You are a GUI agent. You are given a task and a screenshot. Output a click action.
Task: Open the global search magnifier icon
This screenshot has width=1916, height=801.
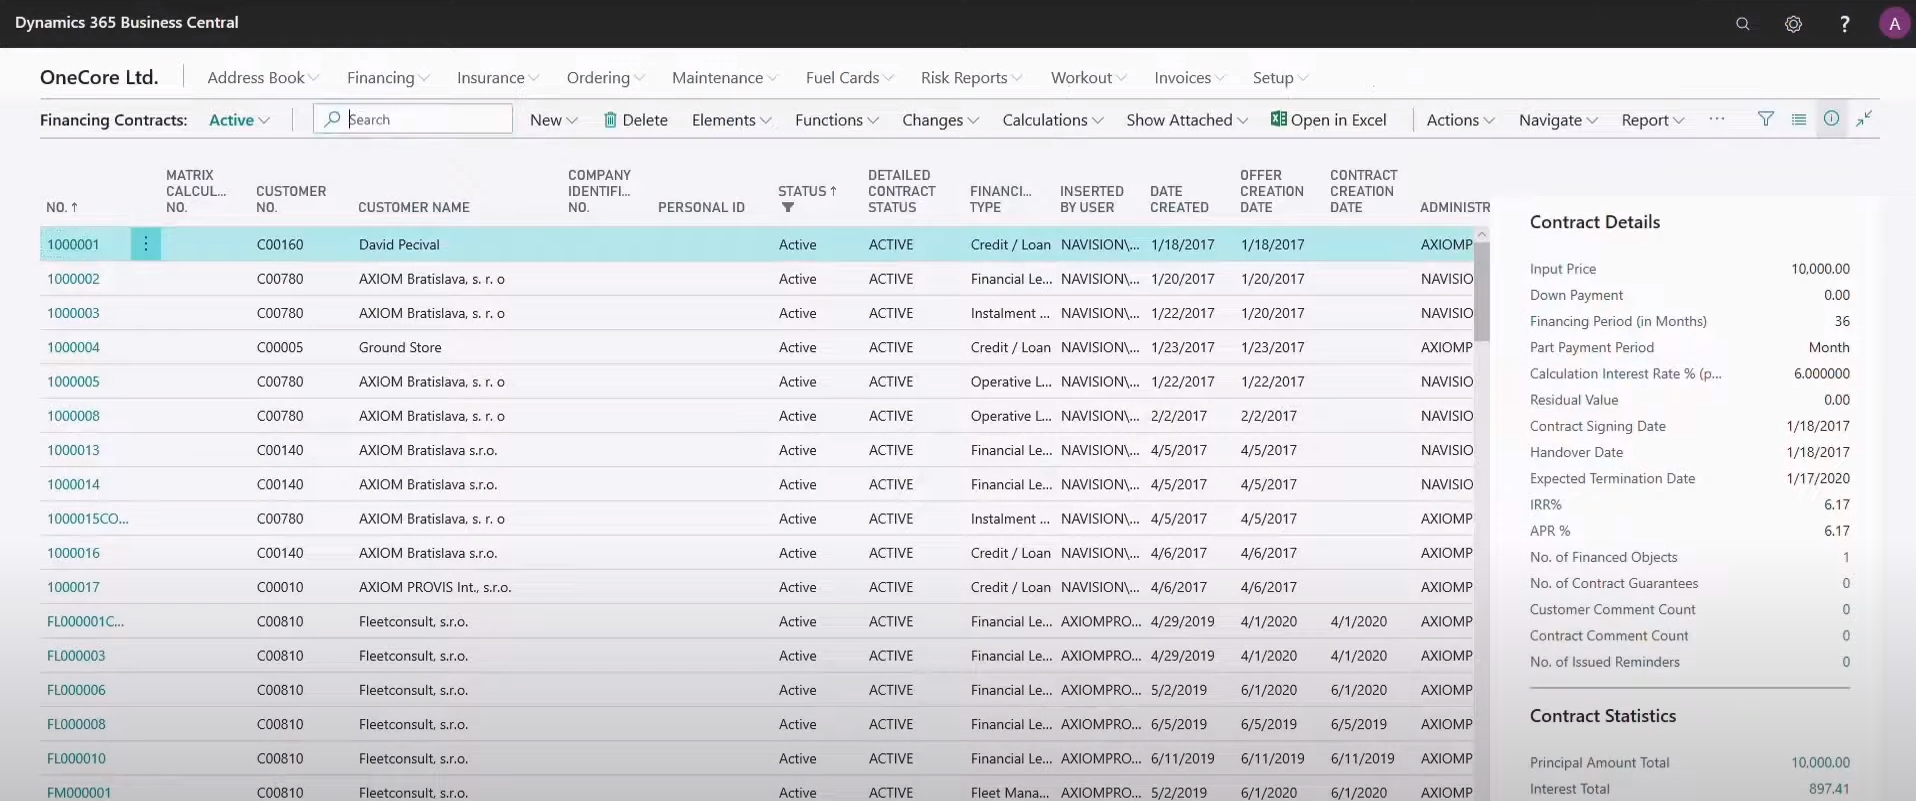coord(1742,23)
